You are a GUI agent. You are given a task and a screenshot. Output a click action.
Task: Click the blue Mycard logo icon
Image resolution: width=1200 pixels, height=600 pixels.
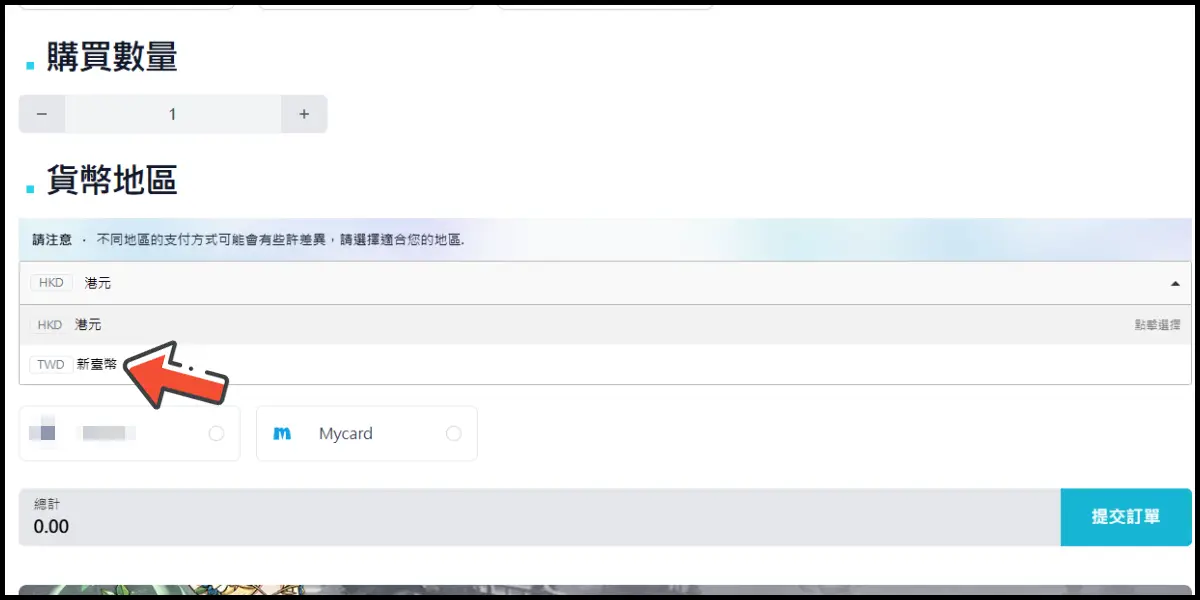coord(282,434)
